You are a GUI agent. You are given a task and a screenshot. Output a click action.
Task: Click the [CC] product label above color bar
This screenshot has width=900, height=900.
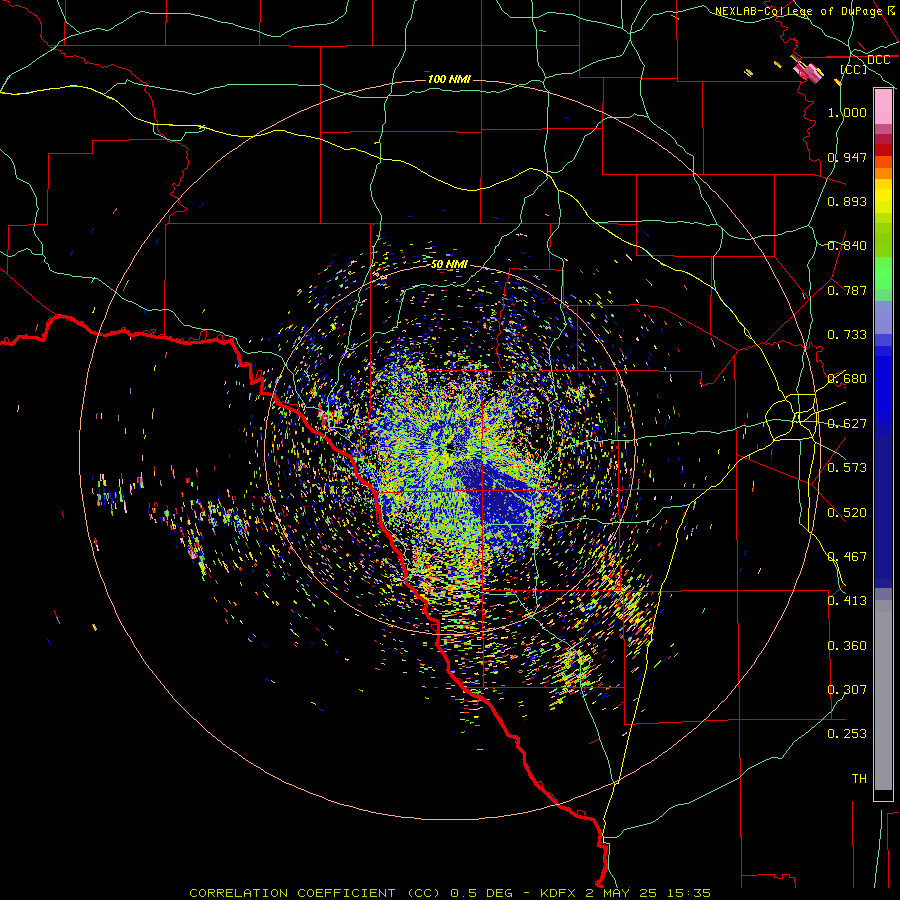tap(853, 69)
